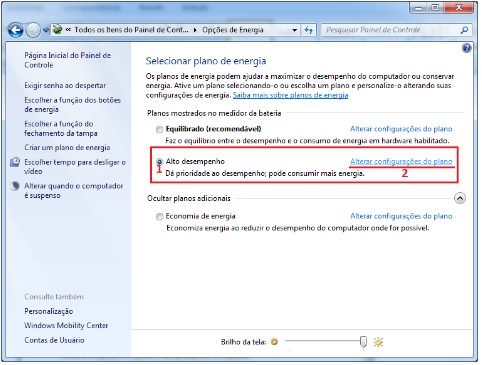482x365 pixels.
Task: Open the address bar history dropdown arrow
Action: 294,30
